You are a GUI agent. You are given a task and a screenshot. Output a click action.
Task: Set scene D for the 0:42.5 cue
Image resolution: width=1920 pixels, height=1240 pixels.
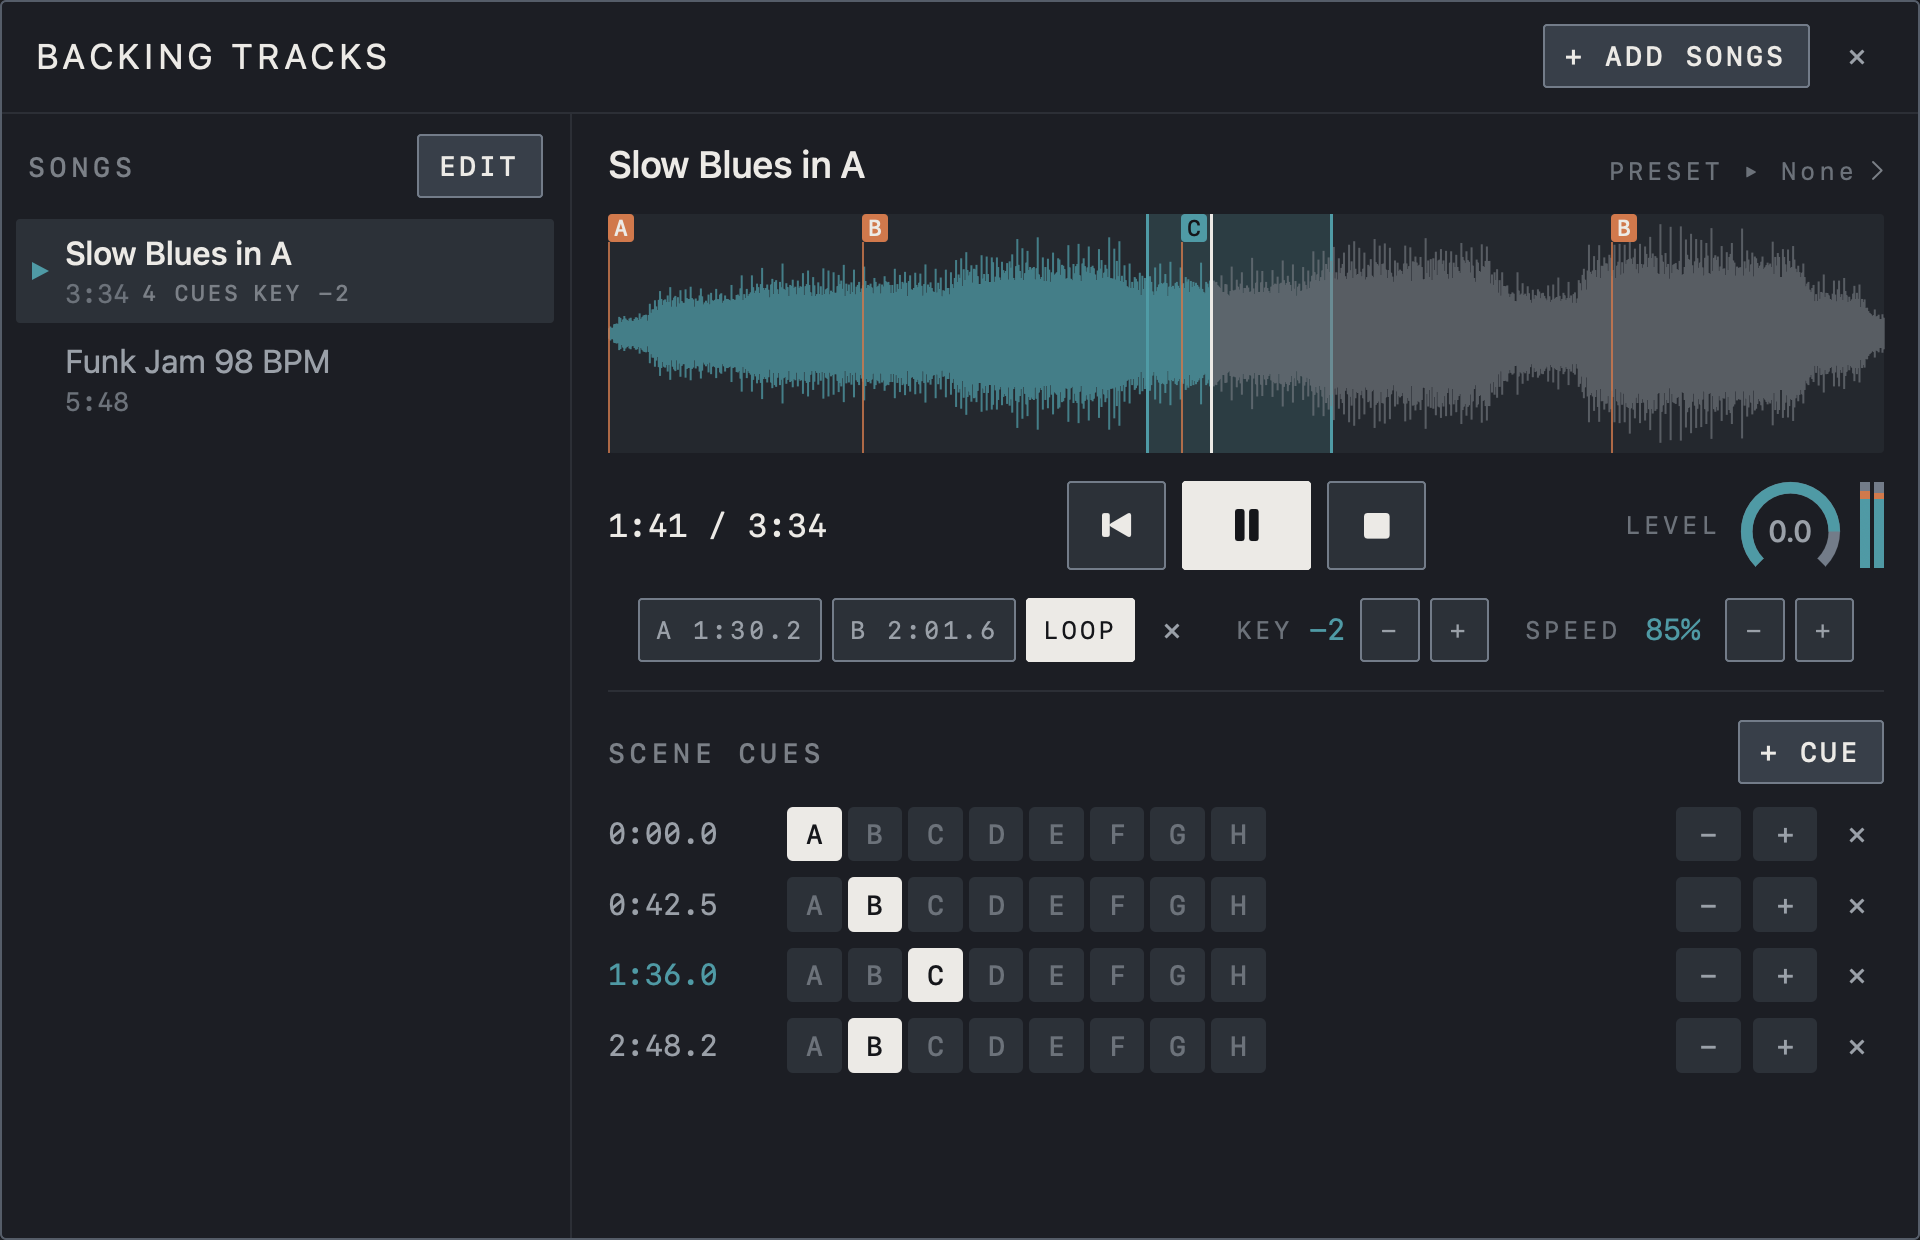(x=996, y=905)
